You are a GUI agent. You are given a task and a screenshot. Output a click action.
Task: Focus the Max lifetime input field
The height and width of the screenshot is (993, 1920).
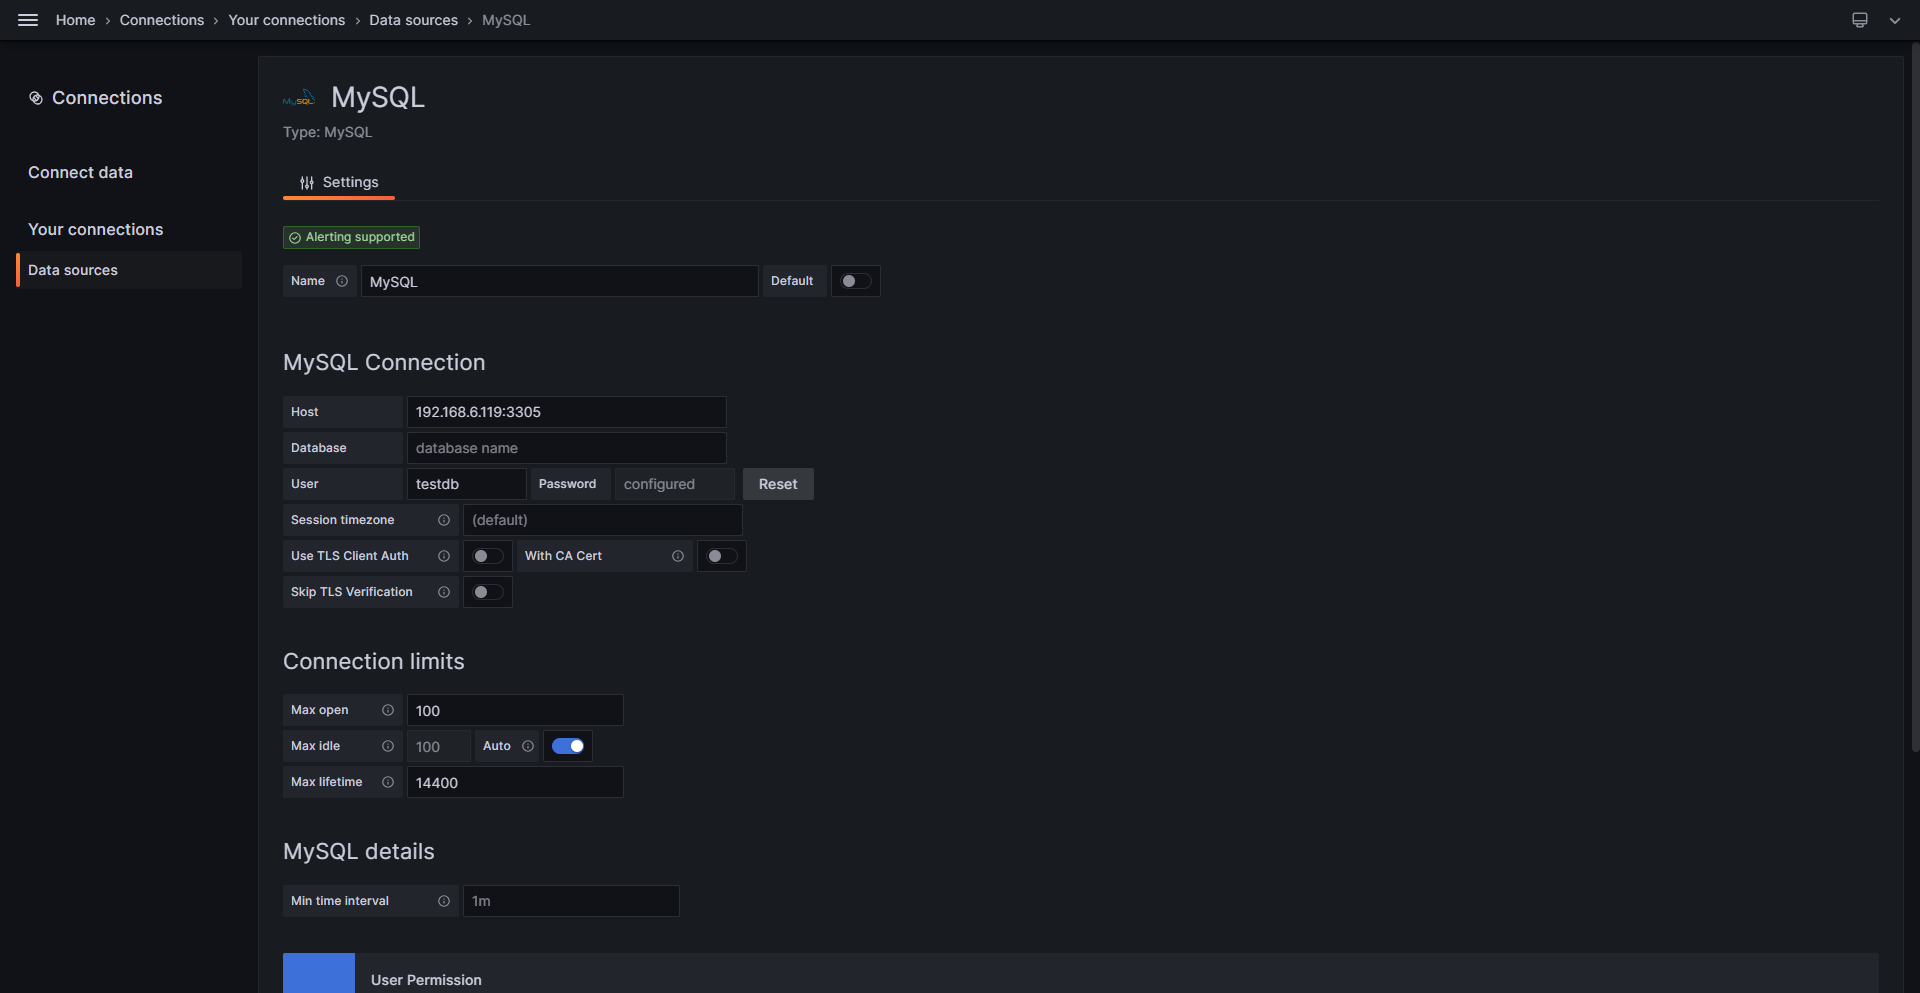pos(515,782)
